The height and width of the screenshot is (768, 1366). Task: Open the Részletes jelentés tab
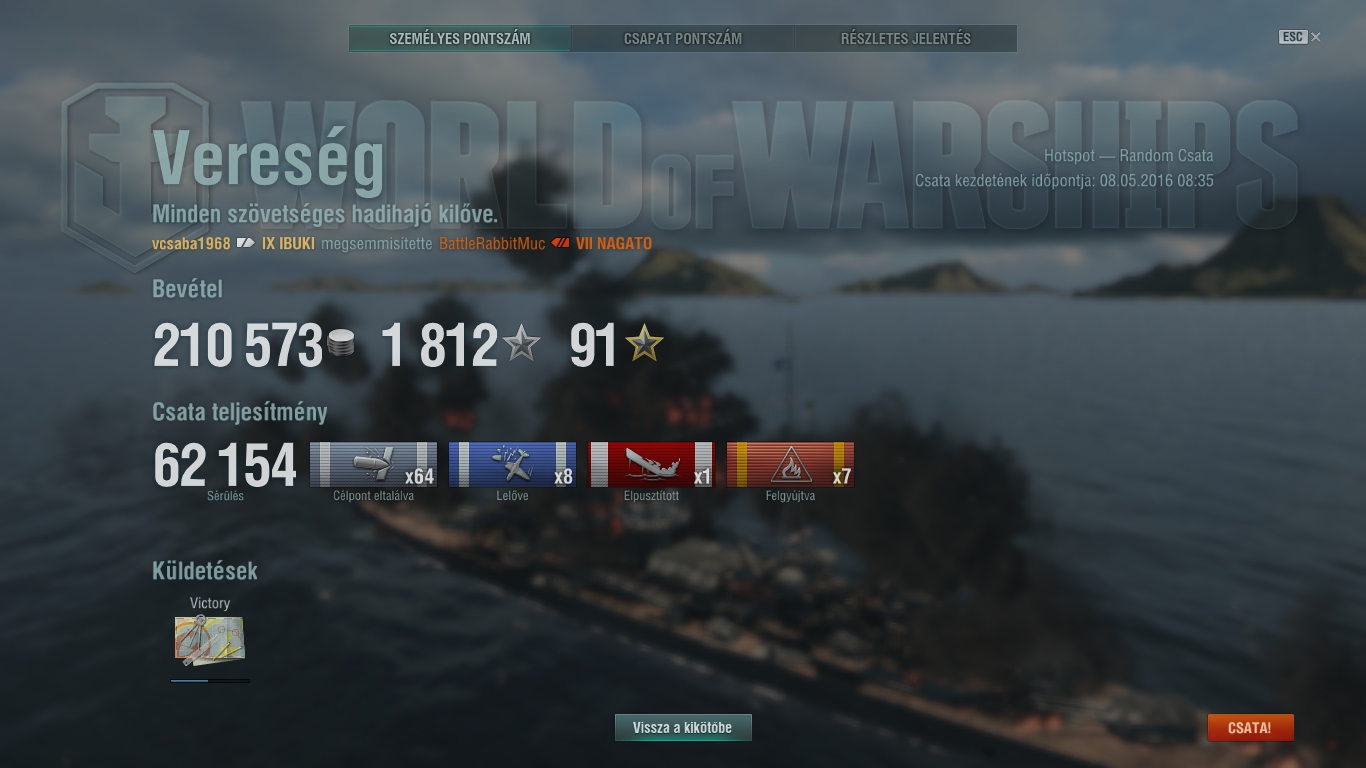(x=906, y=39)
